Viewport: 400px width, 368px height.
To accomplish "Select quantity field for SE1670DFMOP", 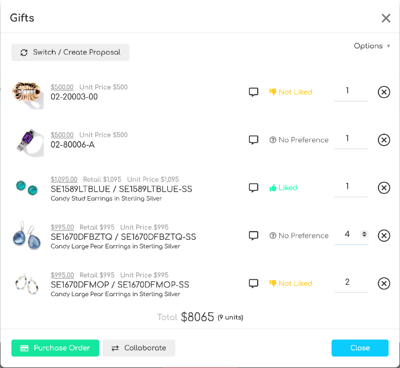I will [351, 283].
